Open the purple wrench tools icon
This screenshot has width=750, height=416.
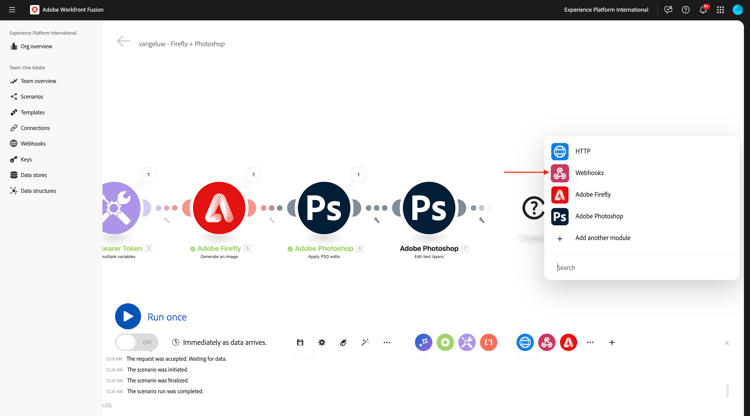point(467,342)
